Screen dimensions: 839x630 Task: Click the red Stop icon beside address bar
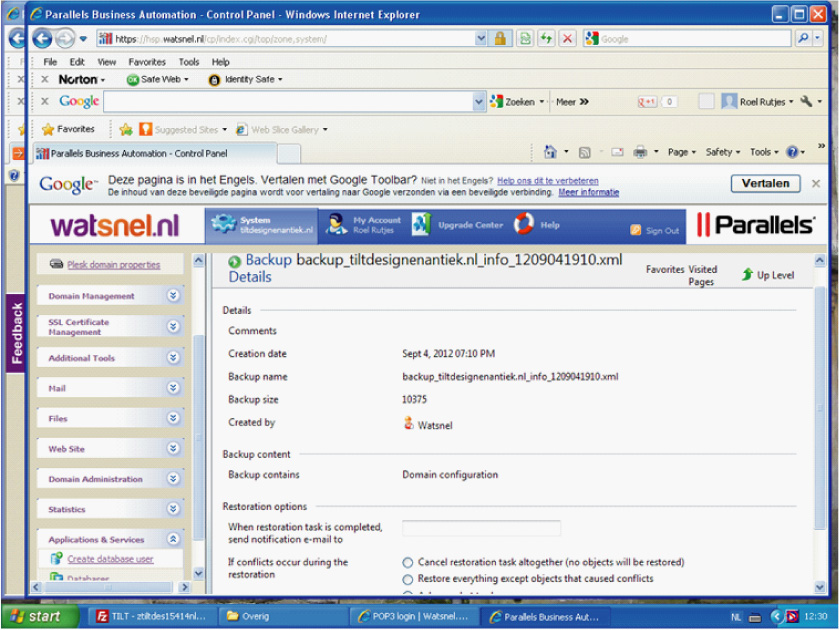[567, 39]
